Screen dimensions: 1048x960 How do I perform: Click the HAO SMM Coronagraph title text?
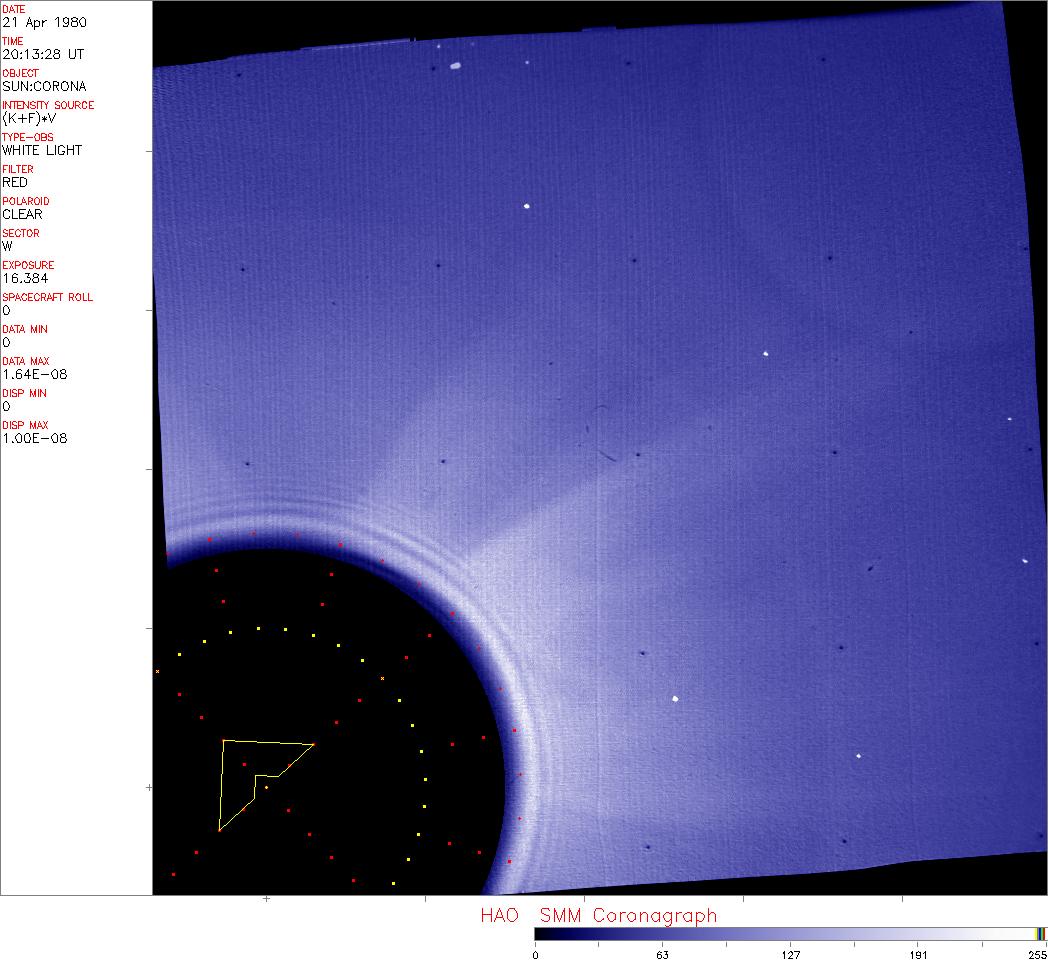[x=598, y=915]
